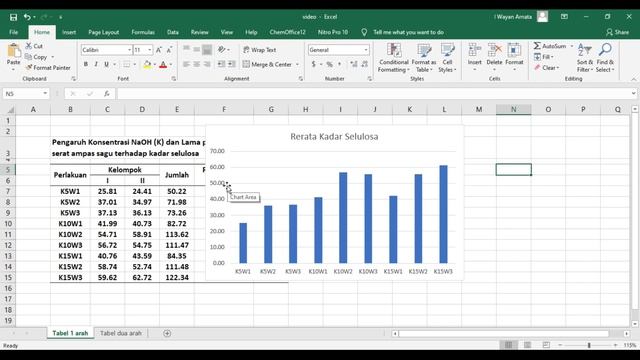
Task: Open the Tabel dua arah sheet
Action: [121, 333]
